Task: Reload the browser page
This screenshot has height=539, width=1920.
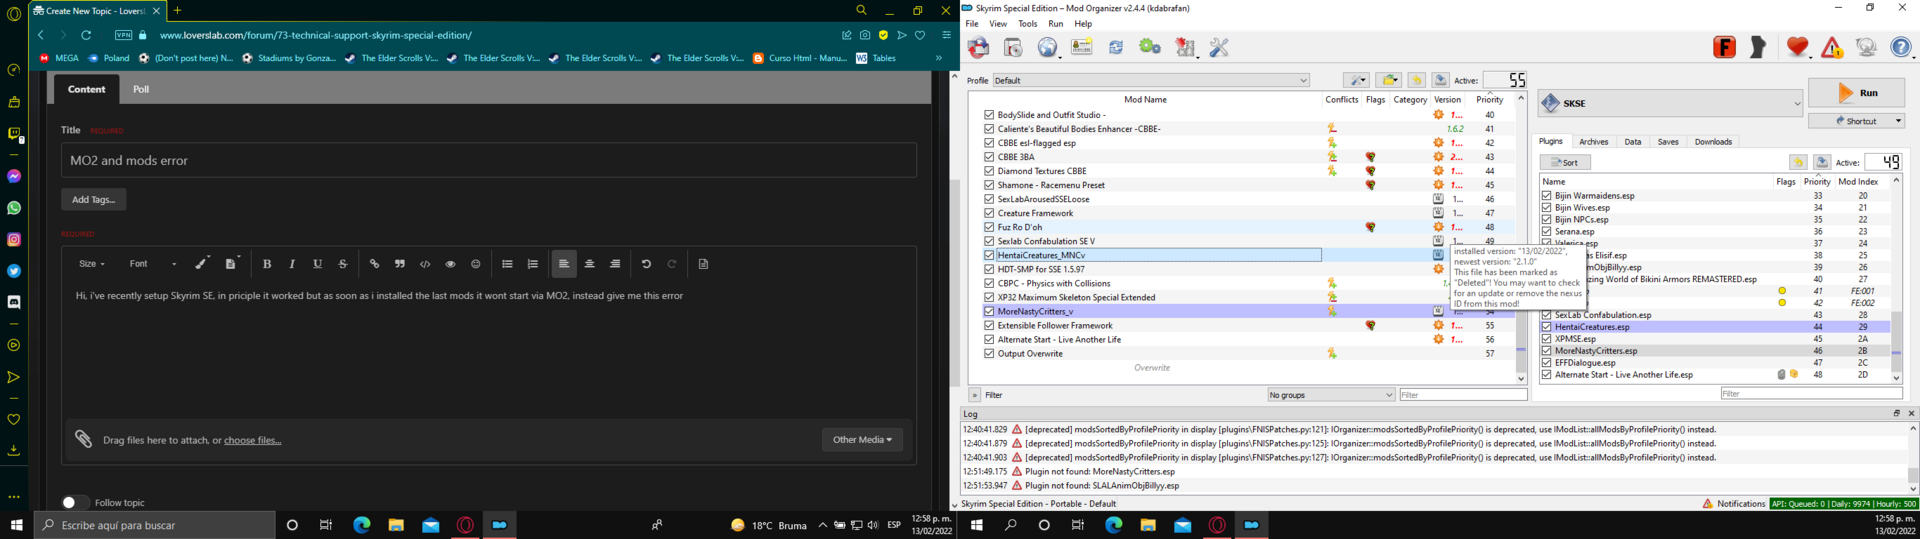Action: click(x=86, y=35)
